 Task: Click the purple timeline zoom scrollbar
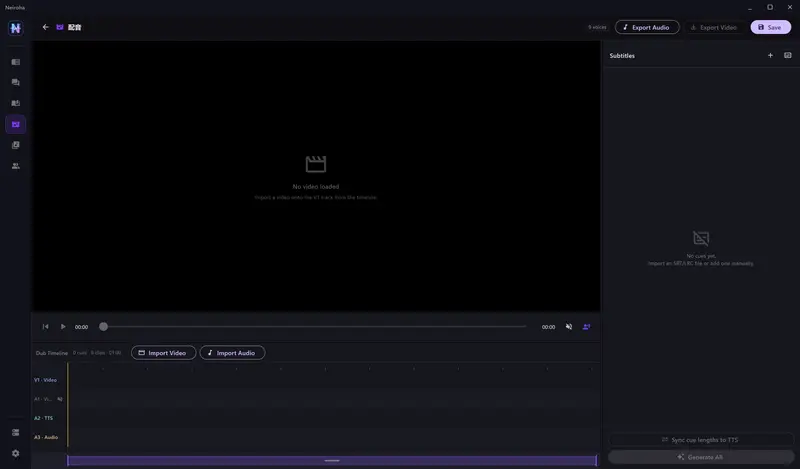click(332, 460)
